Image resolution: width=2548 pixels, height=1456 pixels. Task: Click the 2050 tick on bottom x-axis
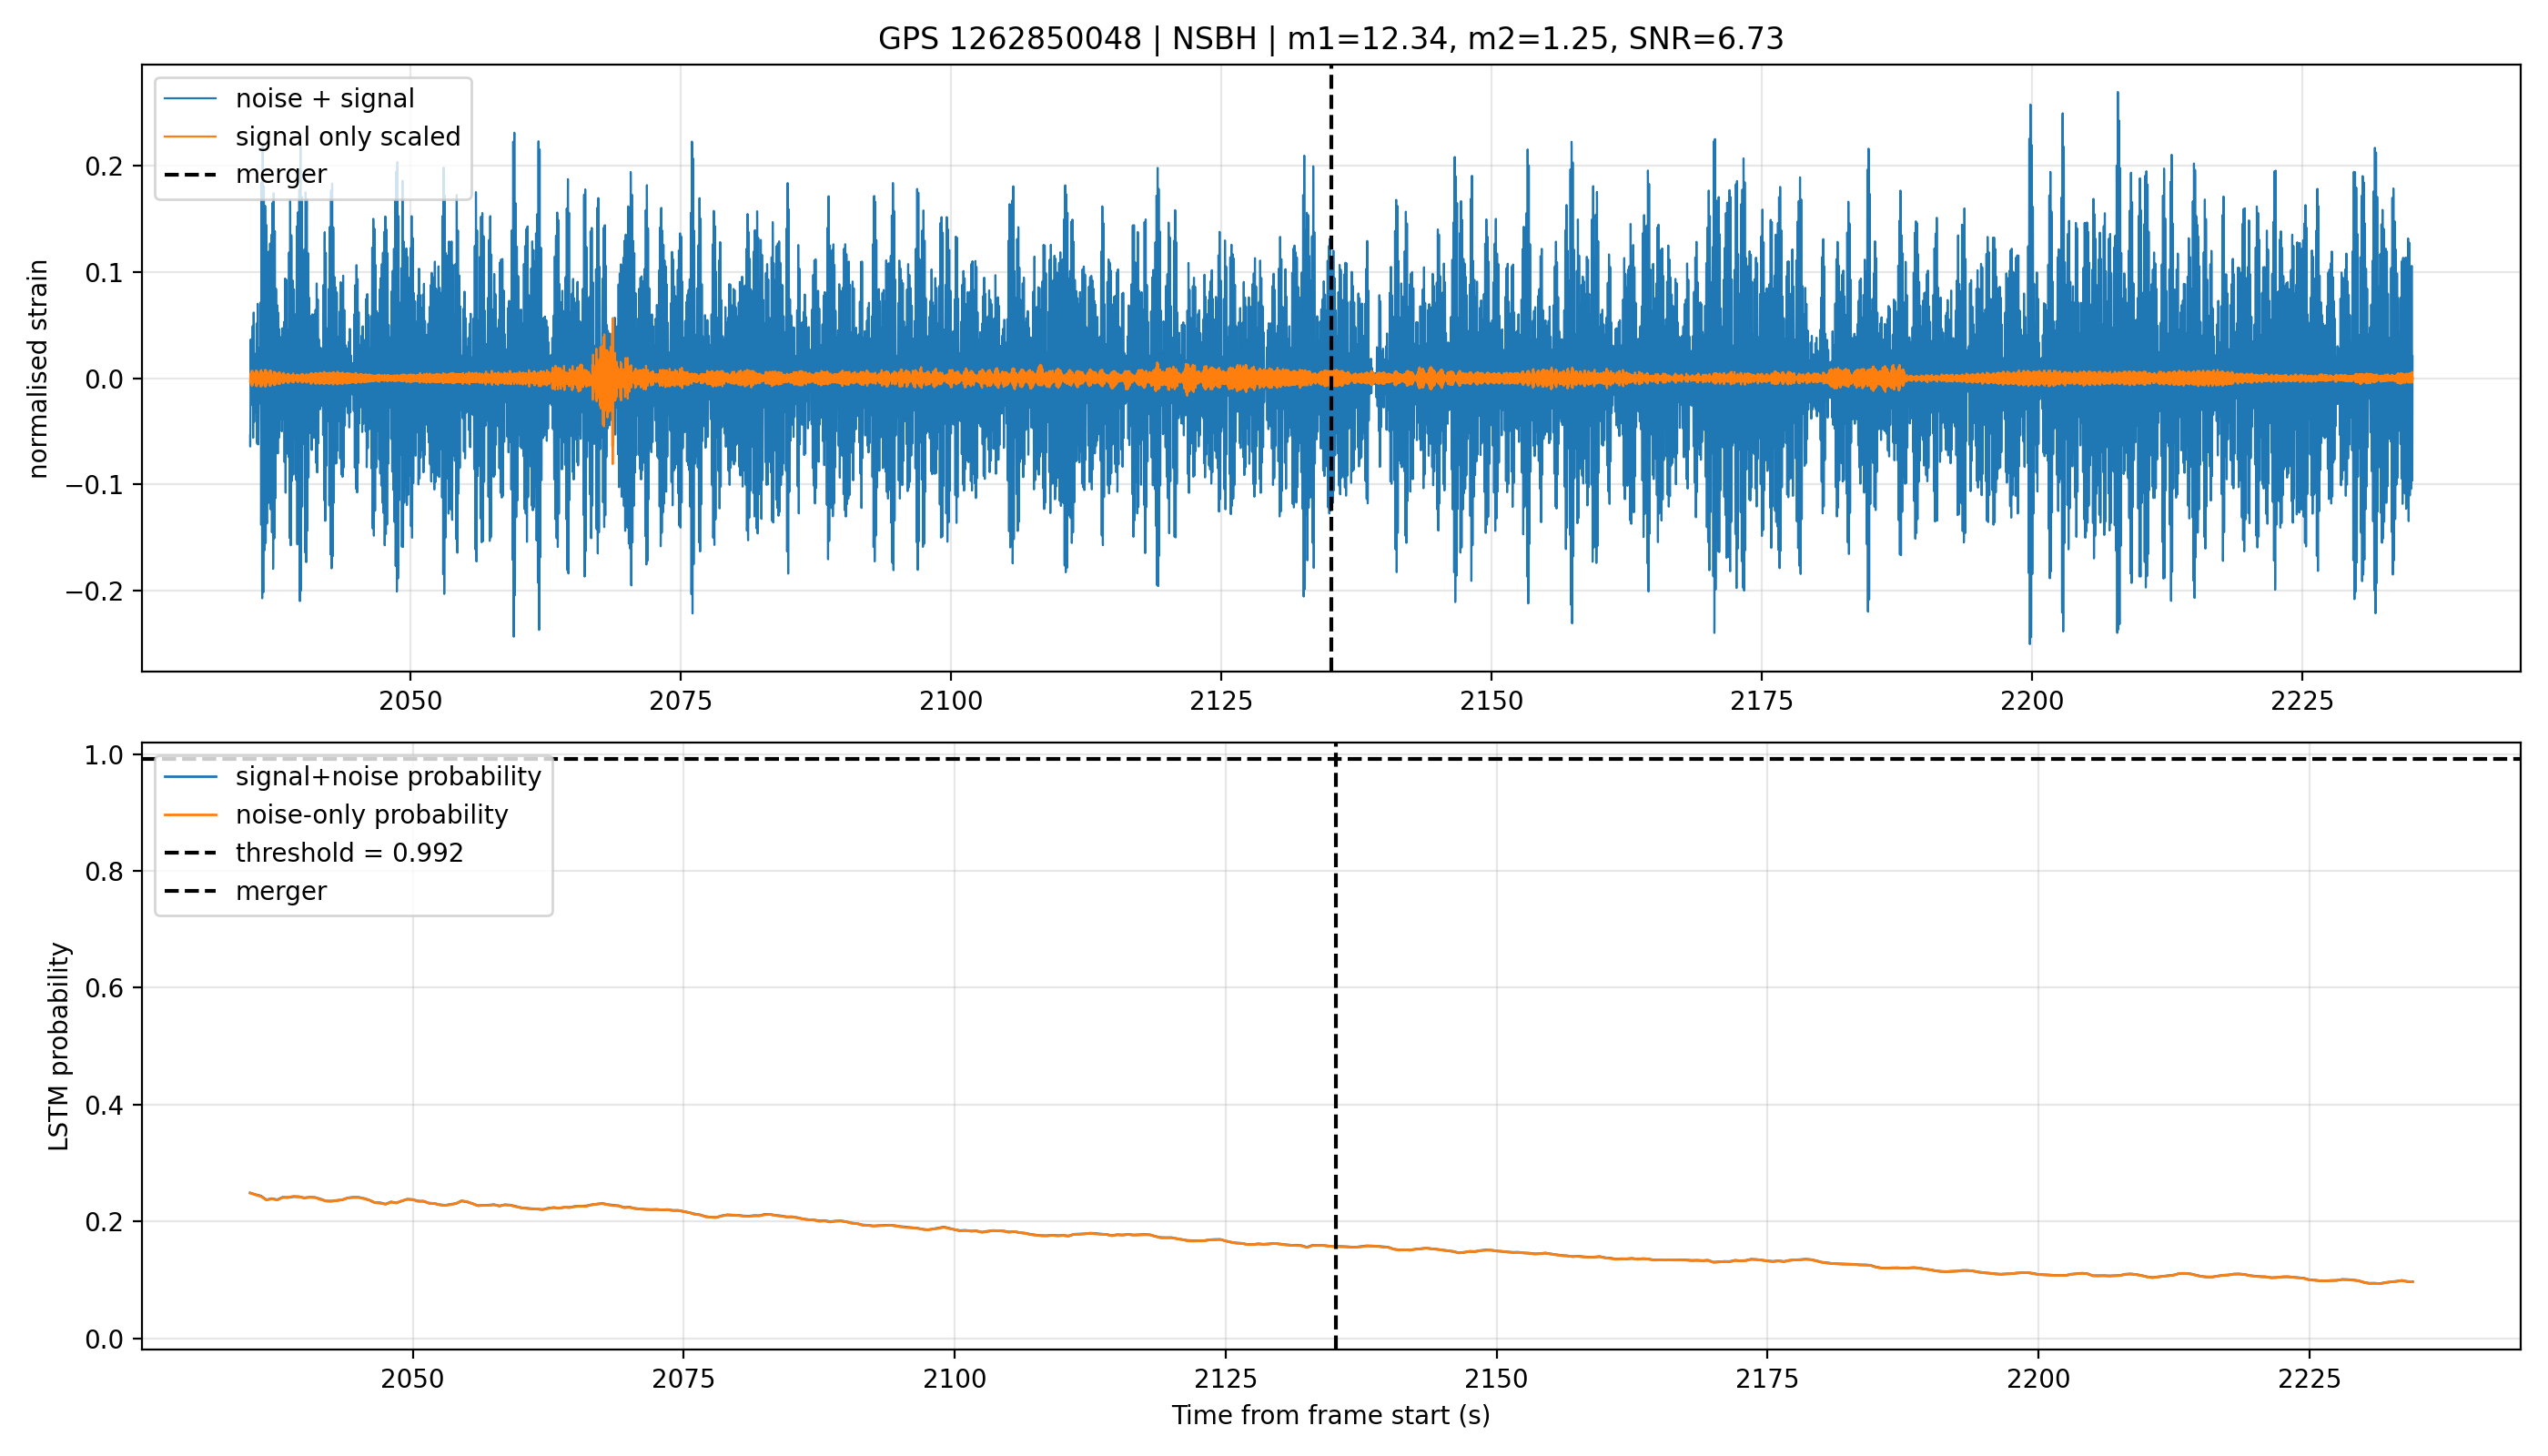click(412, 1379)
